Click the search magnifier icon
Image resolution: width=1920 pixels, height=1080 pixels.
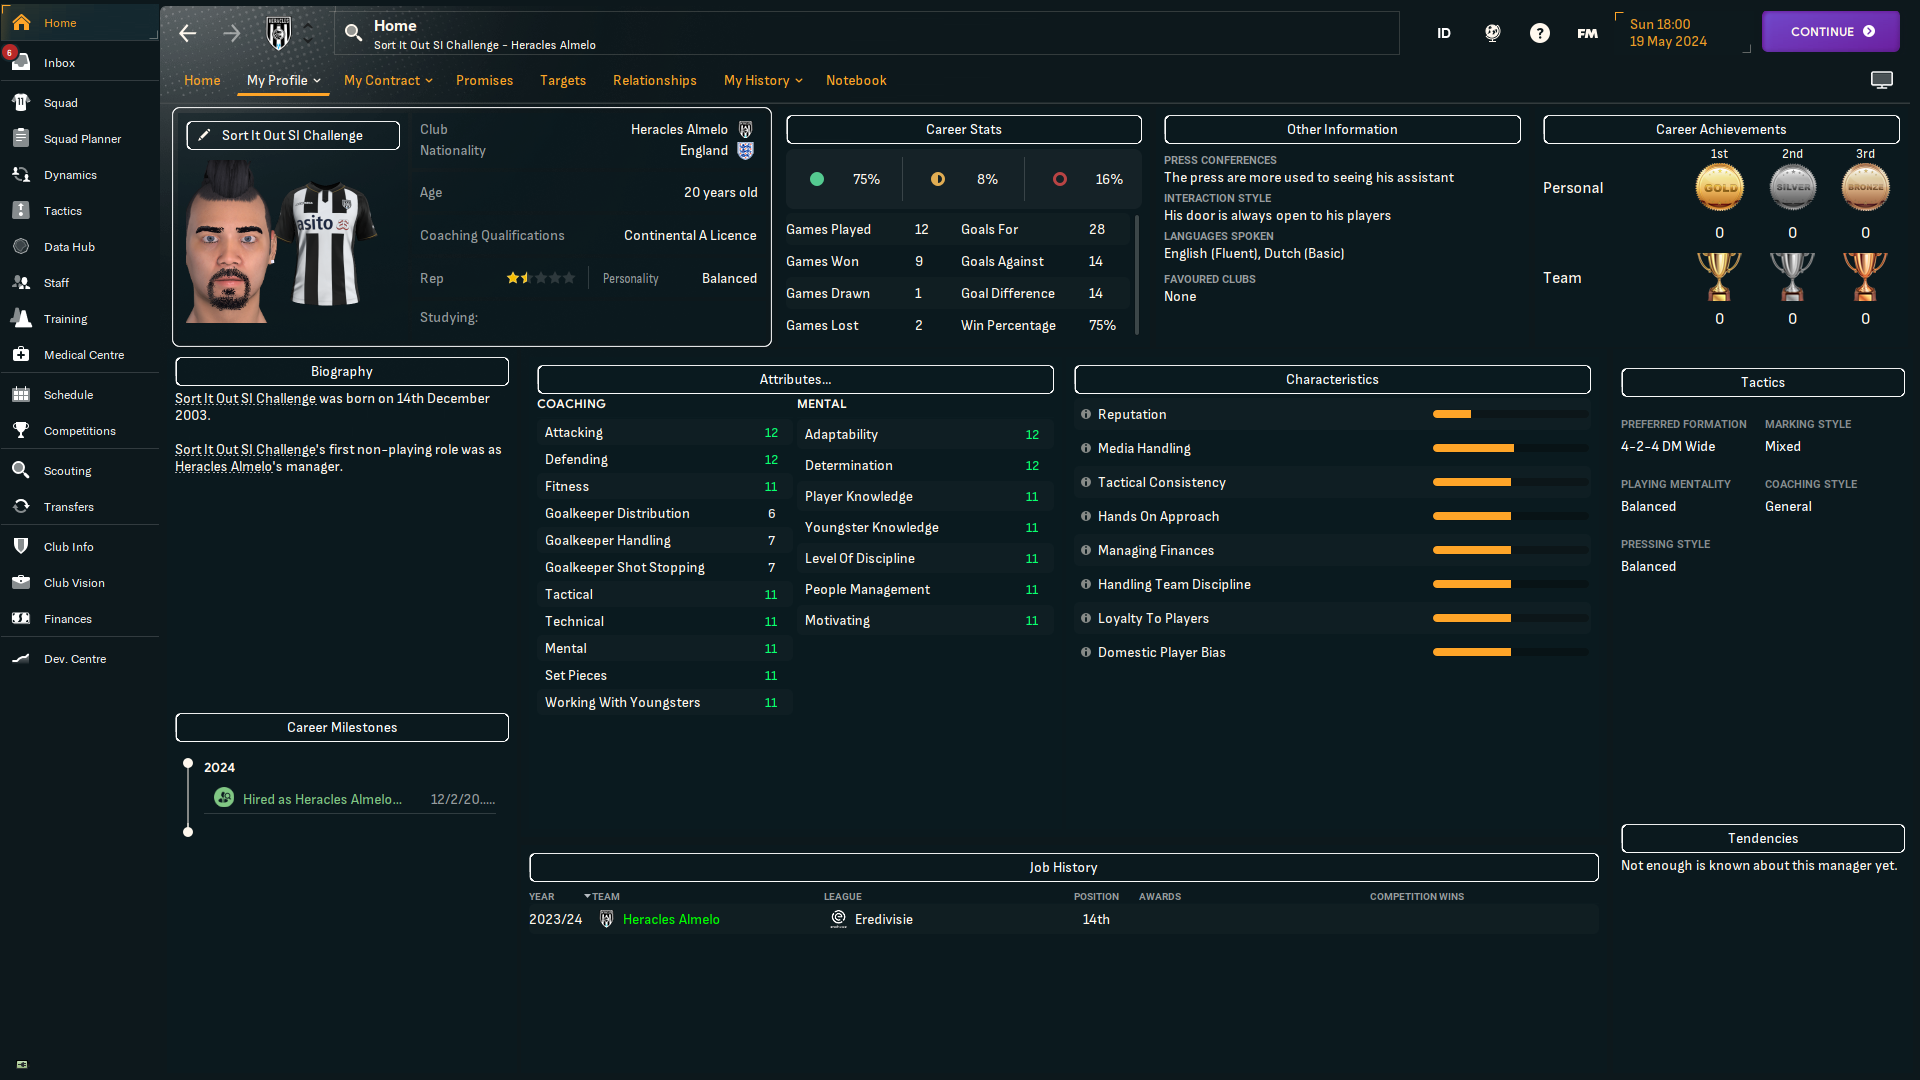[x=353, y=33]
